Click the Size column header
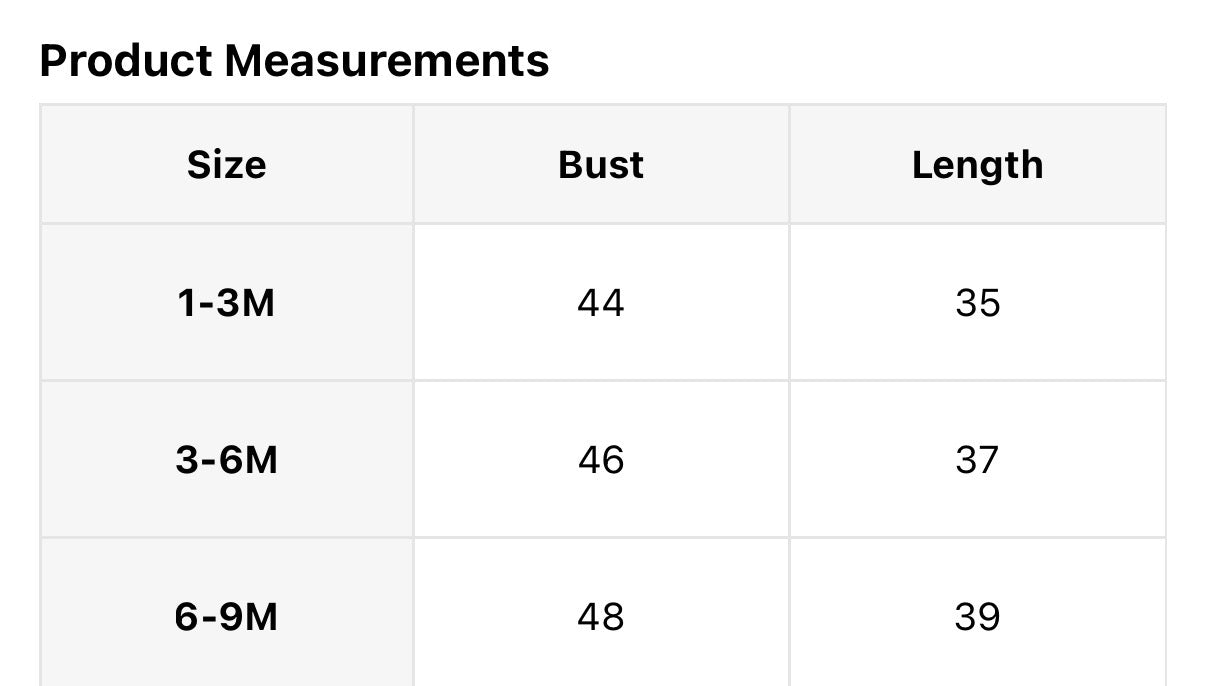 click(x=227, y=165)
